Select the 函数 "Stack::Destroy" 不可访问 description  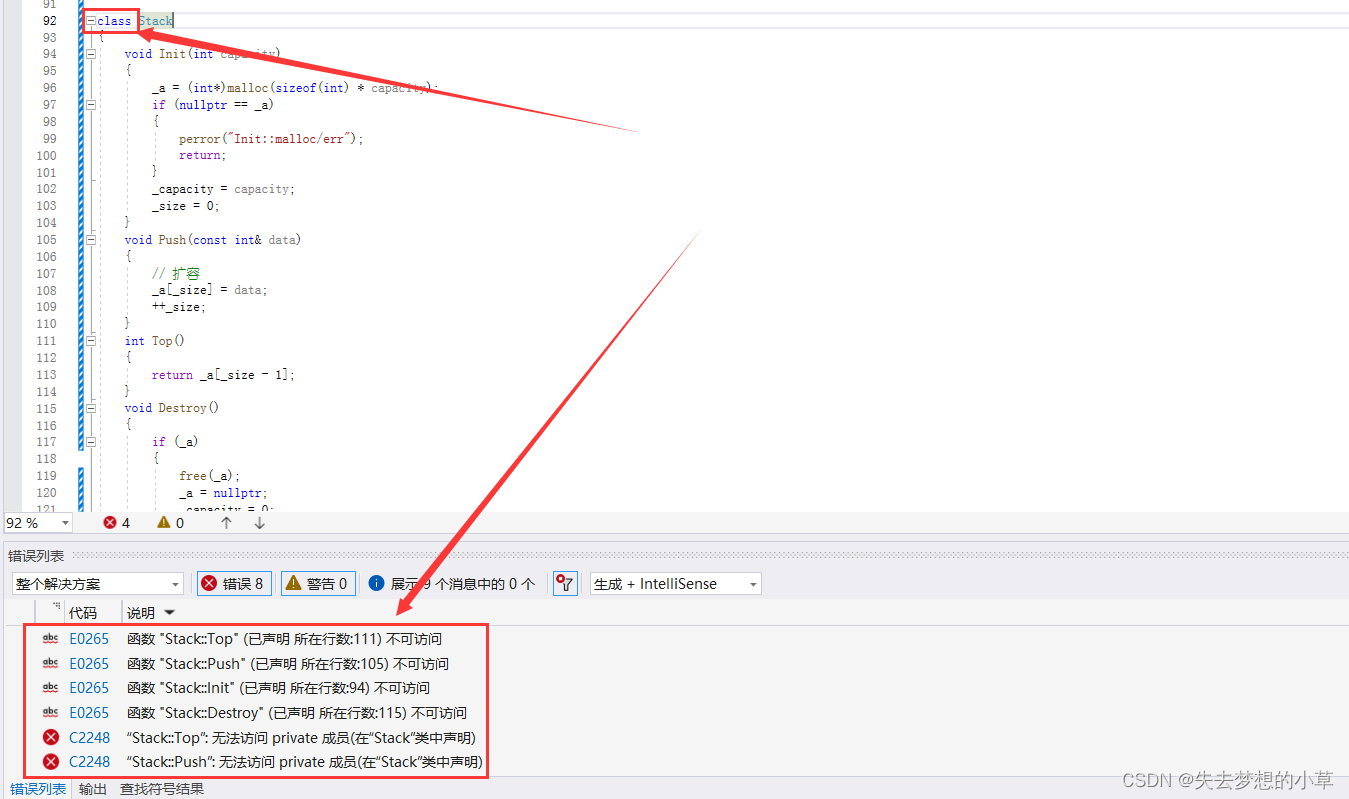tap(297, 713)
